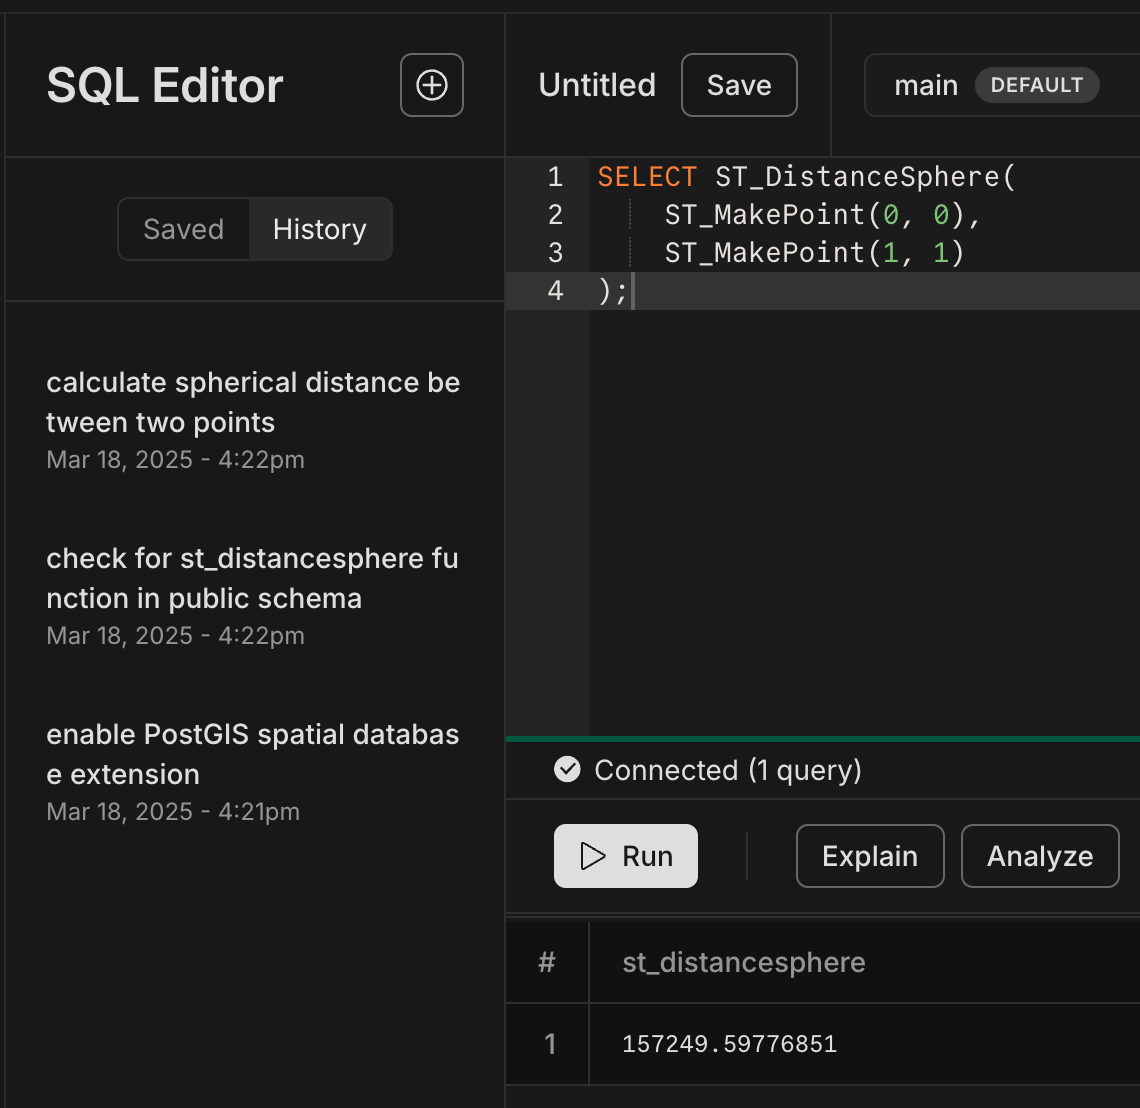
Task: Click the SQL Editor heading
Action: point(164,85)
